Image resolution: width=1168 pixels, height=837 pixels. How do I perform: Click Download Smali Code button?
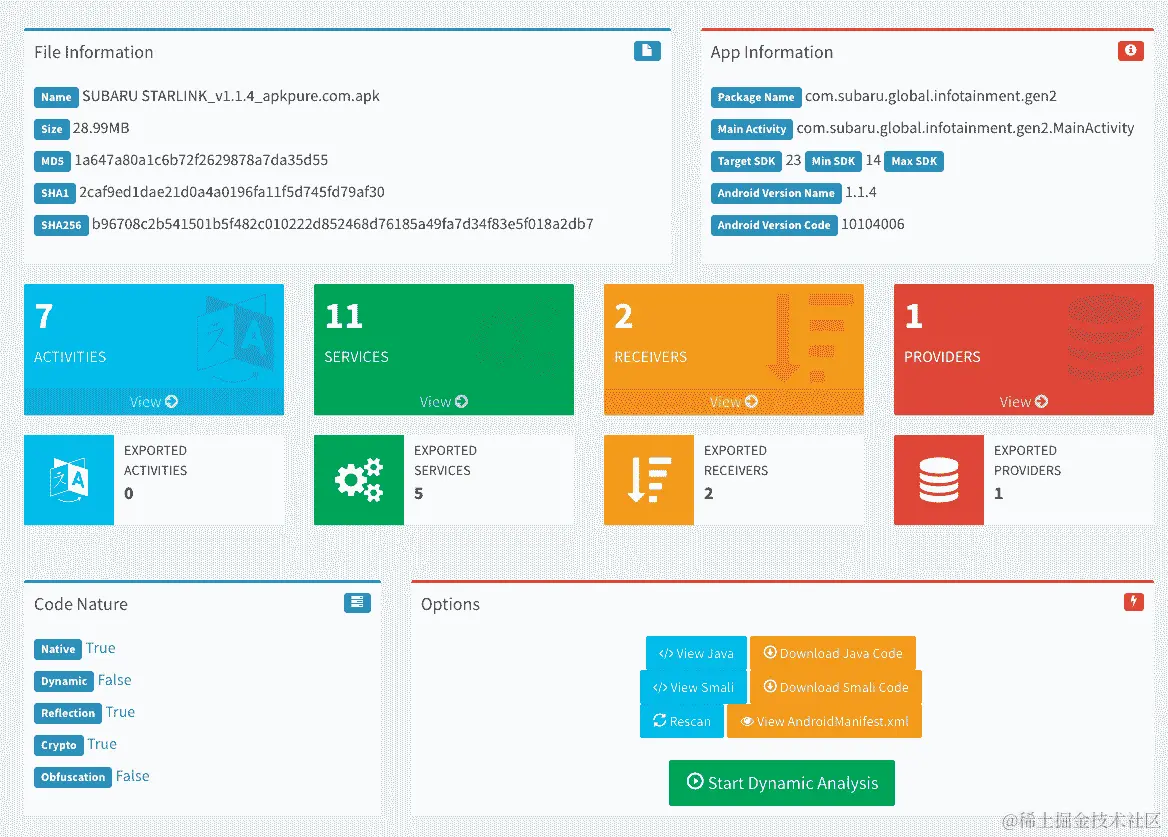point(836,687)
